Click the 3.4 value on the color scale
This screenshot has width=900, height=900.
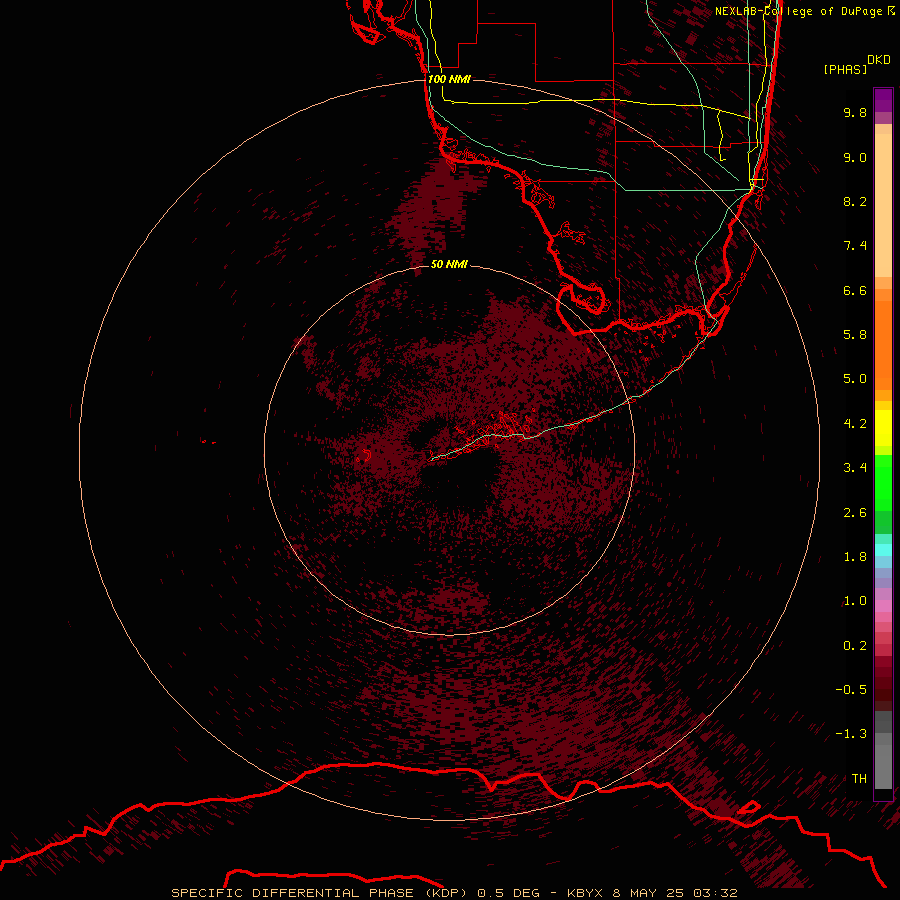click(855, 468)
